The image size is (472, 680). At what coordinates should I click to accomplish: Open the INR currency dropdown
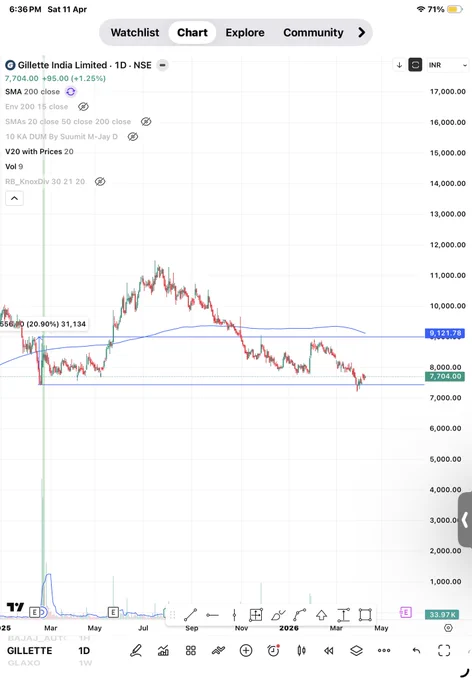[x=448, y=65]
